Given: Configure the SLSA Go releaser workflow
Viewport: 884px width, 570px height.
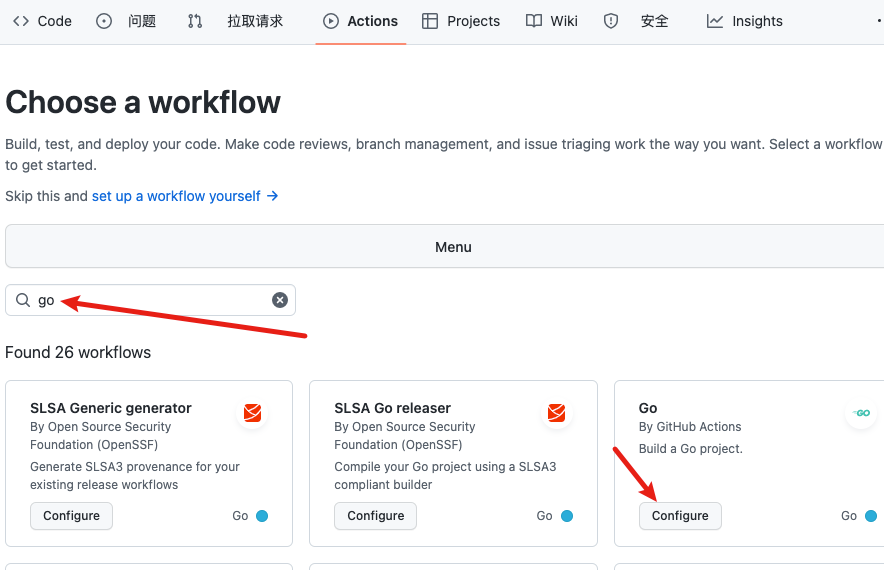Looking at the screenshot, I should (375, 516).
